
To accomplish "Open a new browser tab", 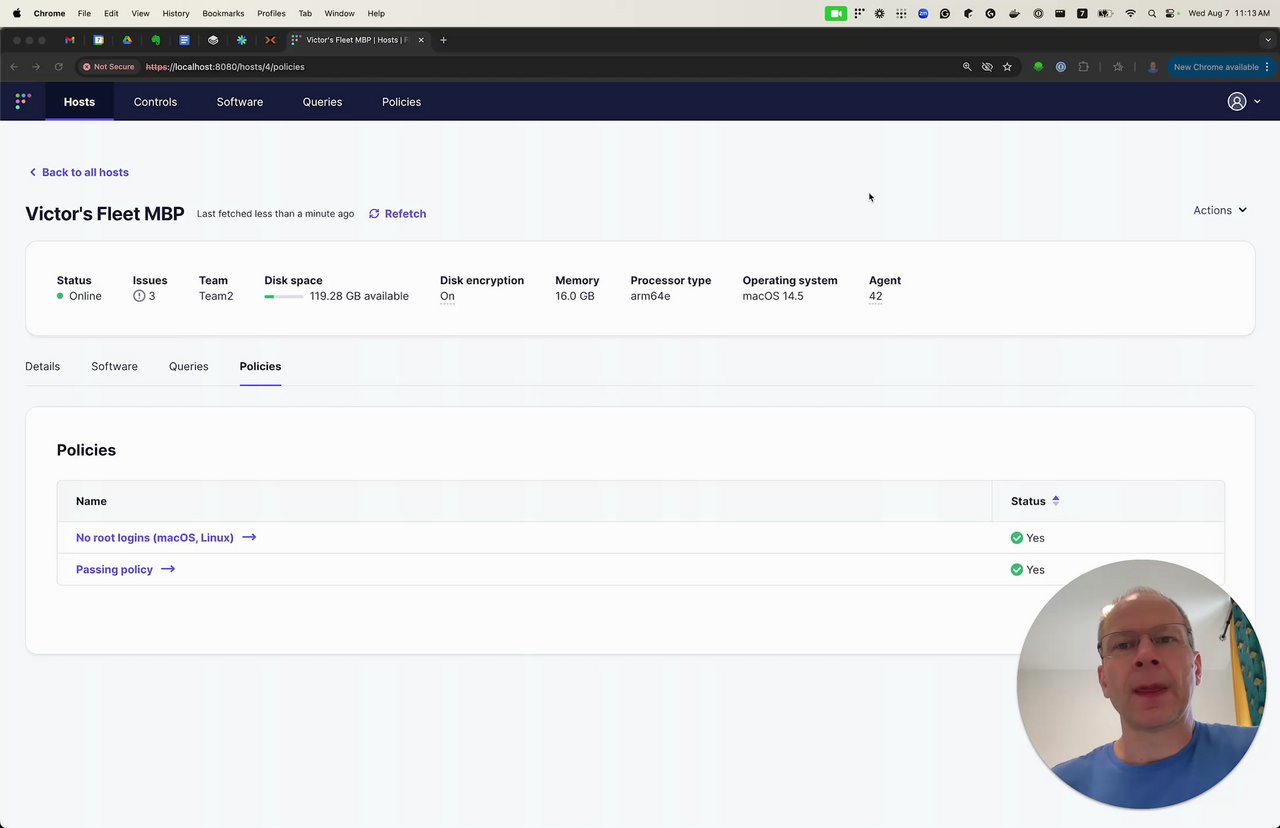I will tap(443, 40).
